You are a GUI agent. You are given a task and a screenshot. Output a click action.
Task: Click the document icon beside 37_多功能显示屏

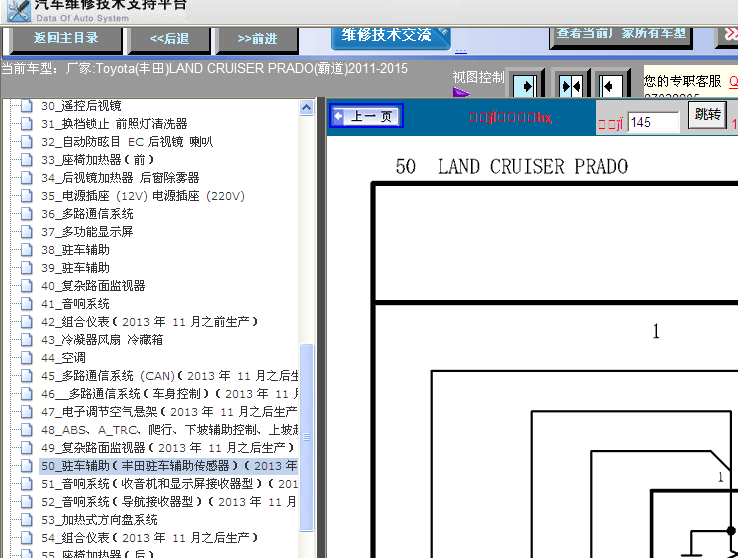26,231
